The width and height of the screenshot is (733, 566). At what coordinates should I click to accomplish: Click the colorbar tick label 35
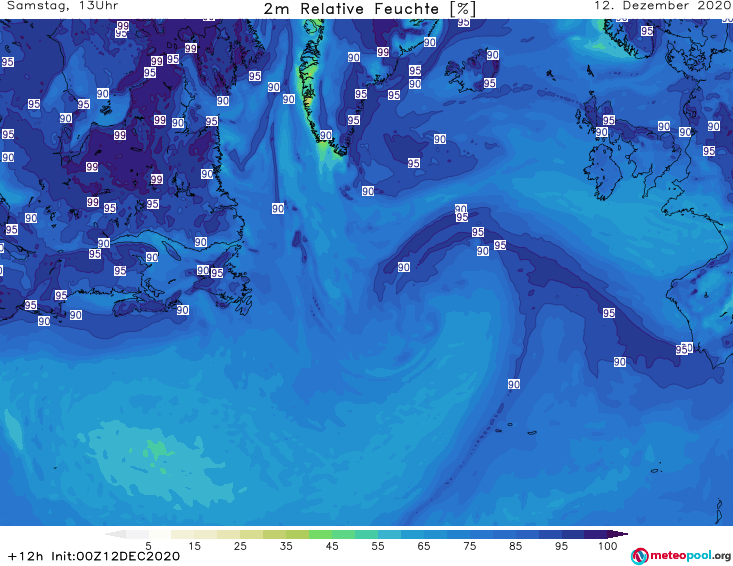pos(286,546)
